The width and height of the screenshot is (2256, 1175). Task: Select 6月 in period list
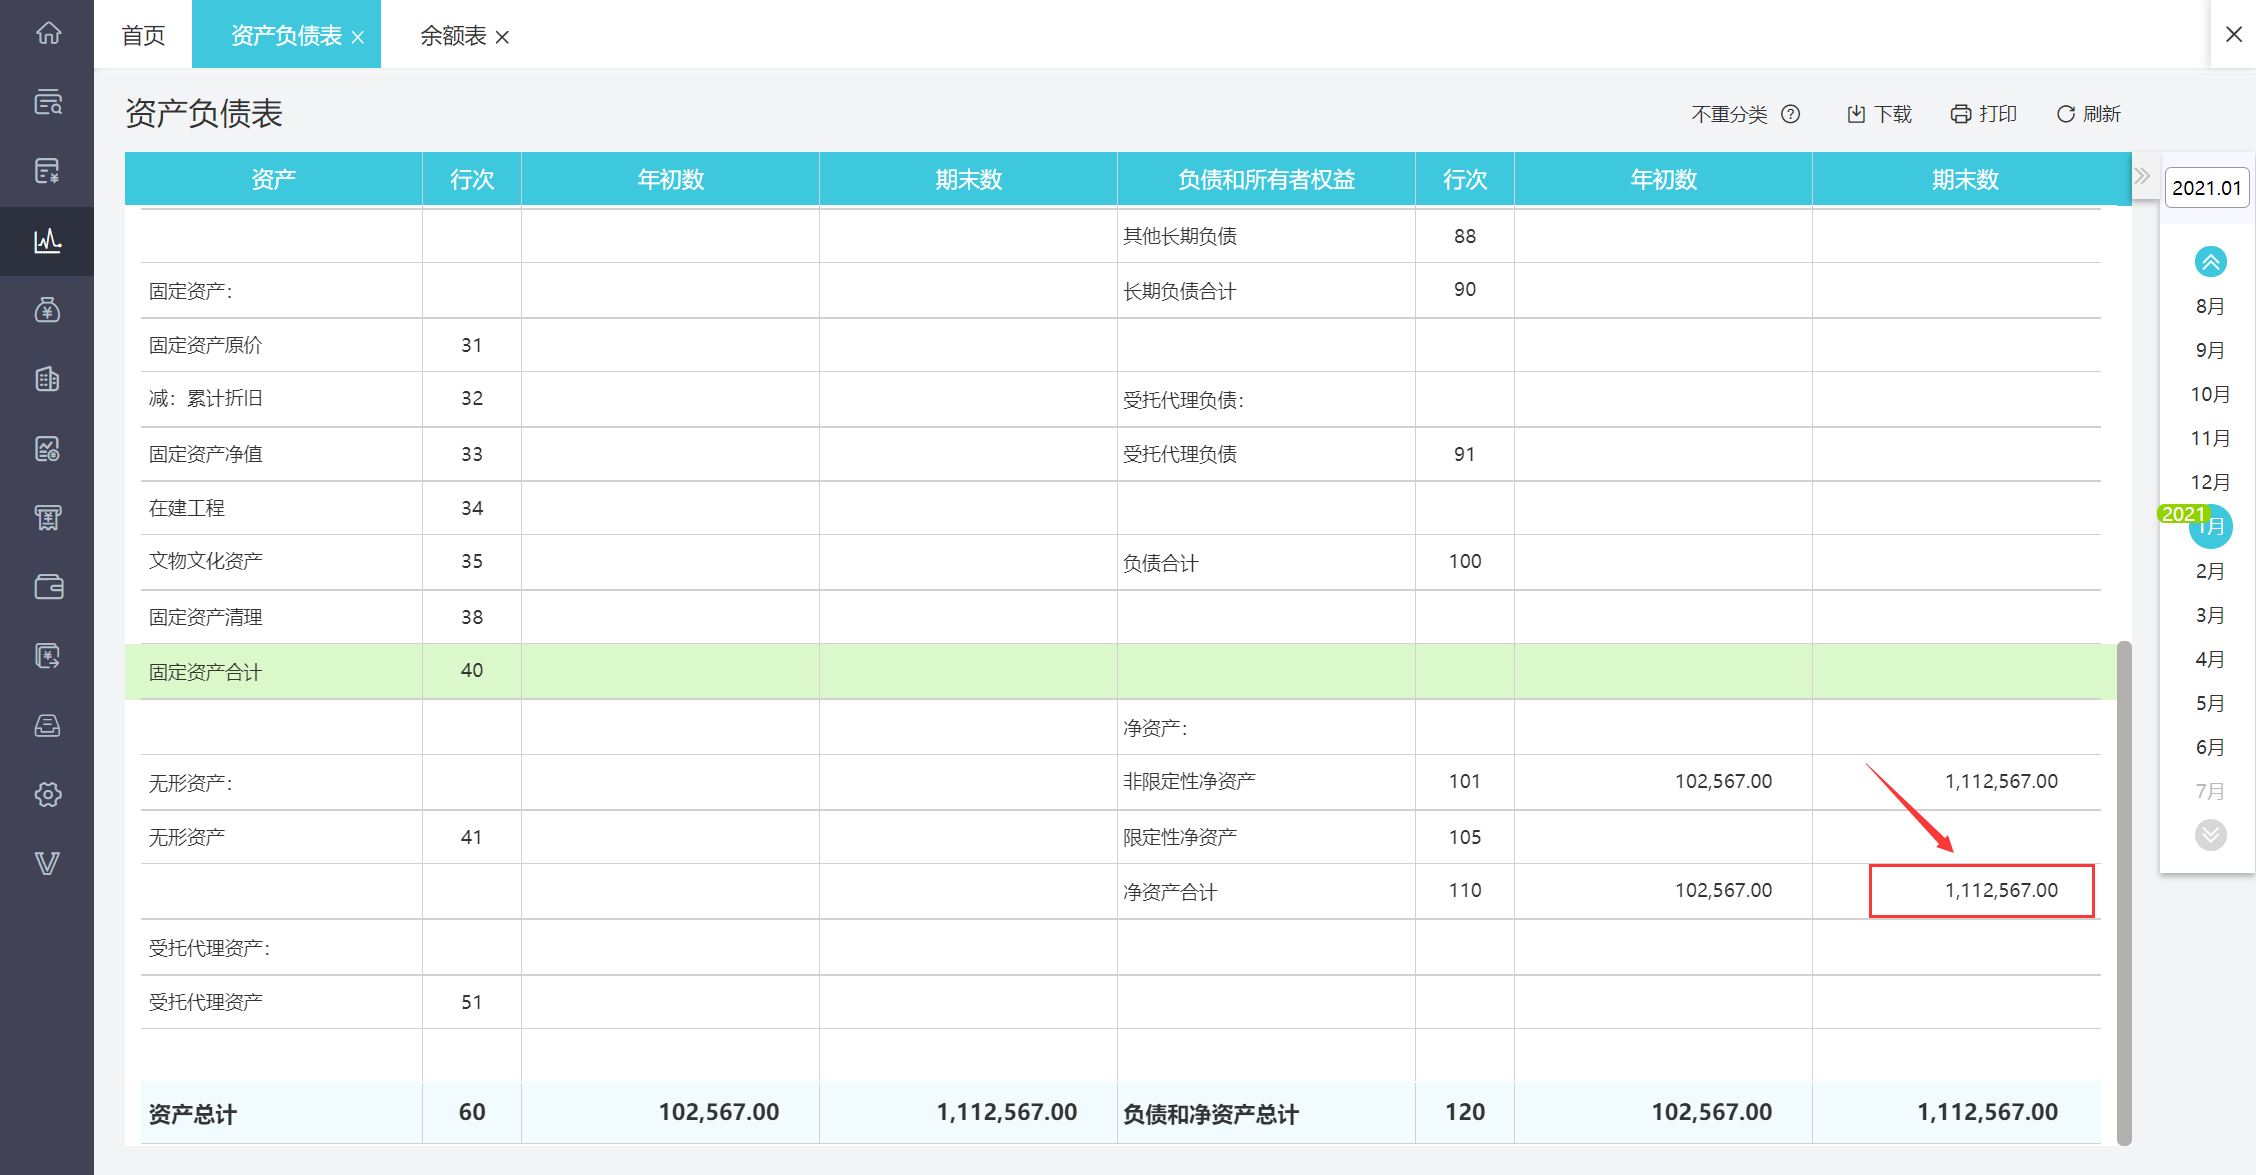(2210, 747)
